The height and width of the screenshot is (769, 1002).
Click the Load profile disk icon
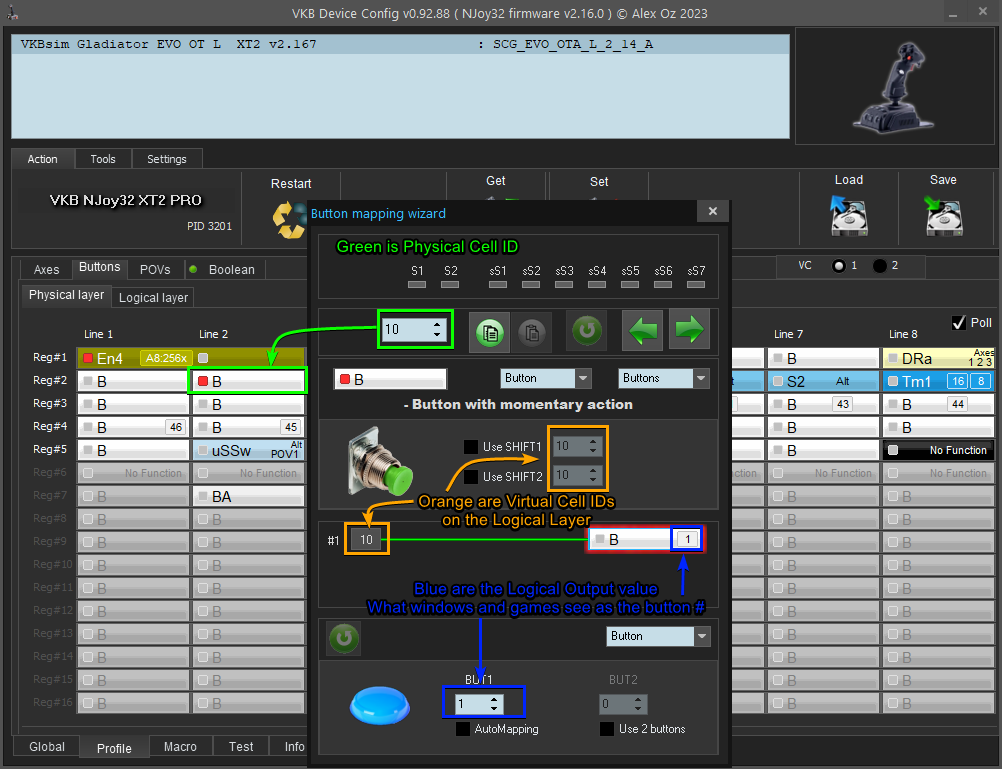pos(848,215)
